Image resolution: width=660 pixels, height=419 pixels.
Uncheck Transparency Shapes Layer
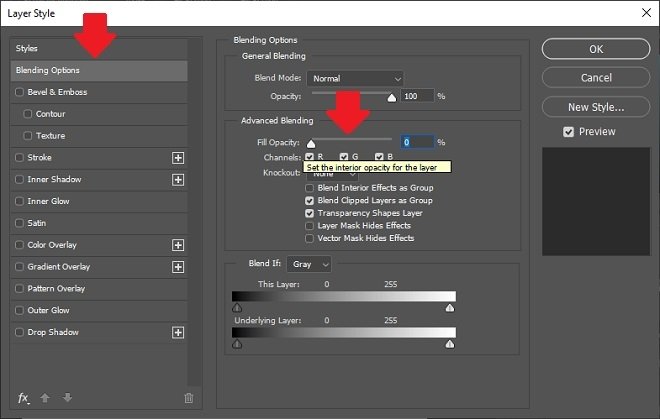coord(309,213)
